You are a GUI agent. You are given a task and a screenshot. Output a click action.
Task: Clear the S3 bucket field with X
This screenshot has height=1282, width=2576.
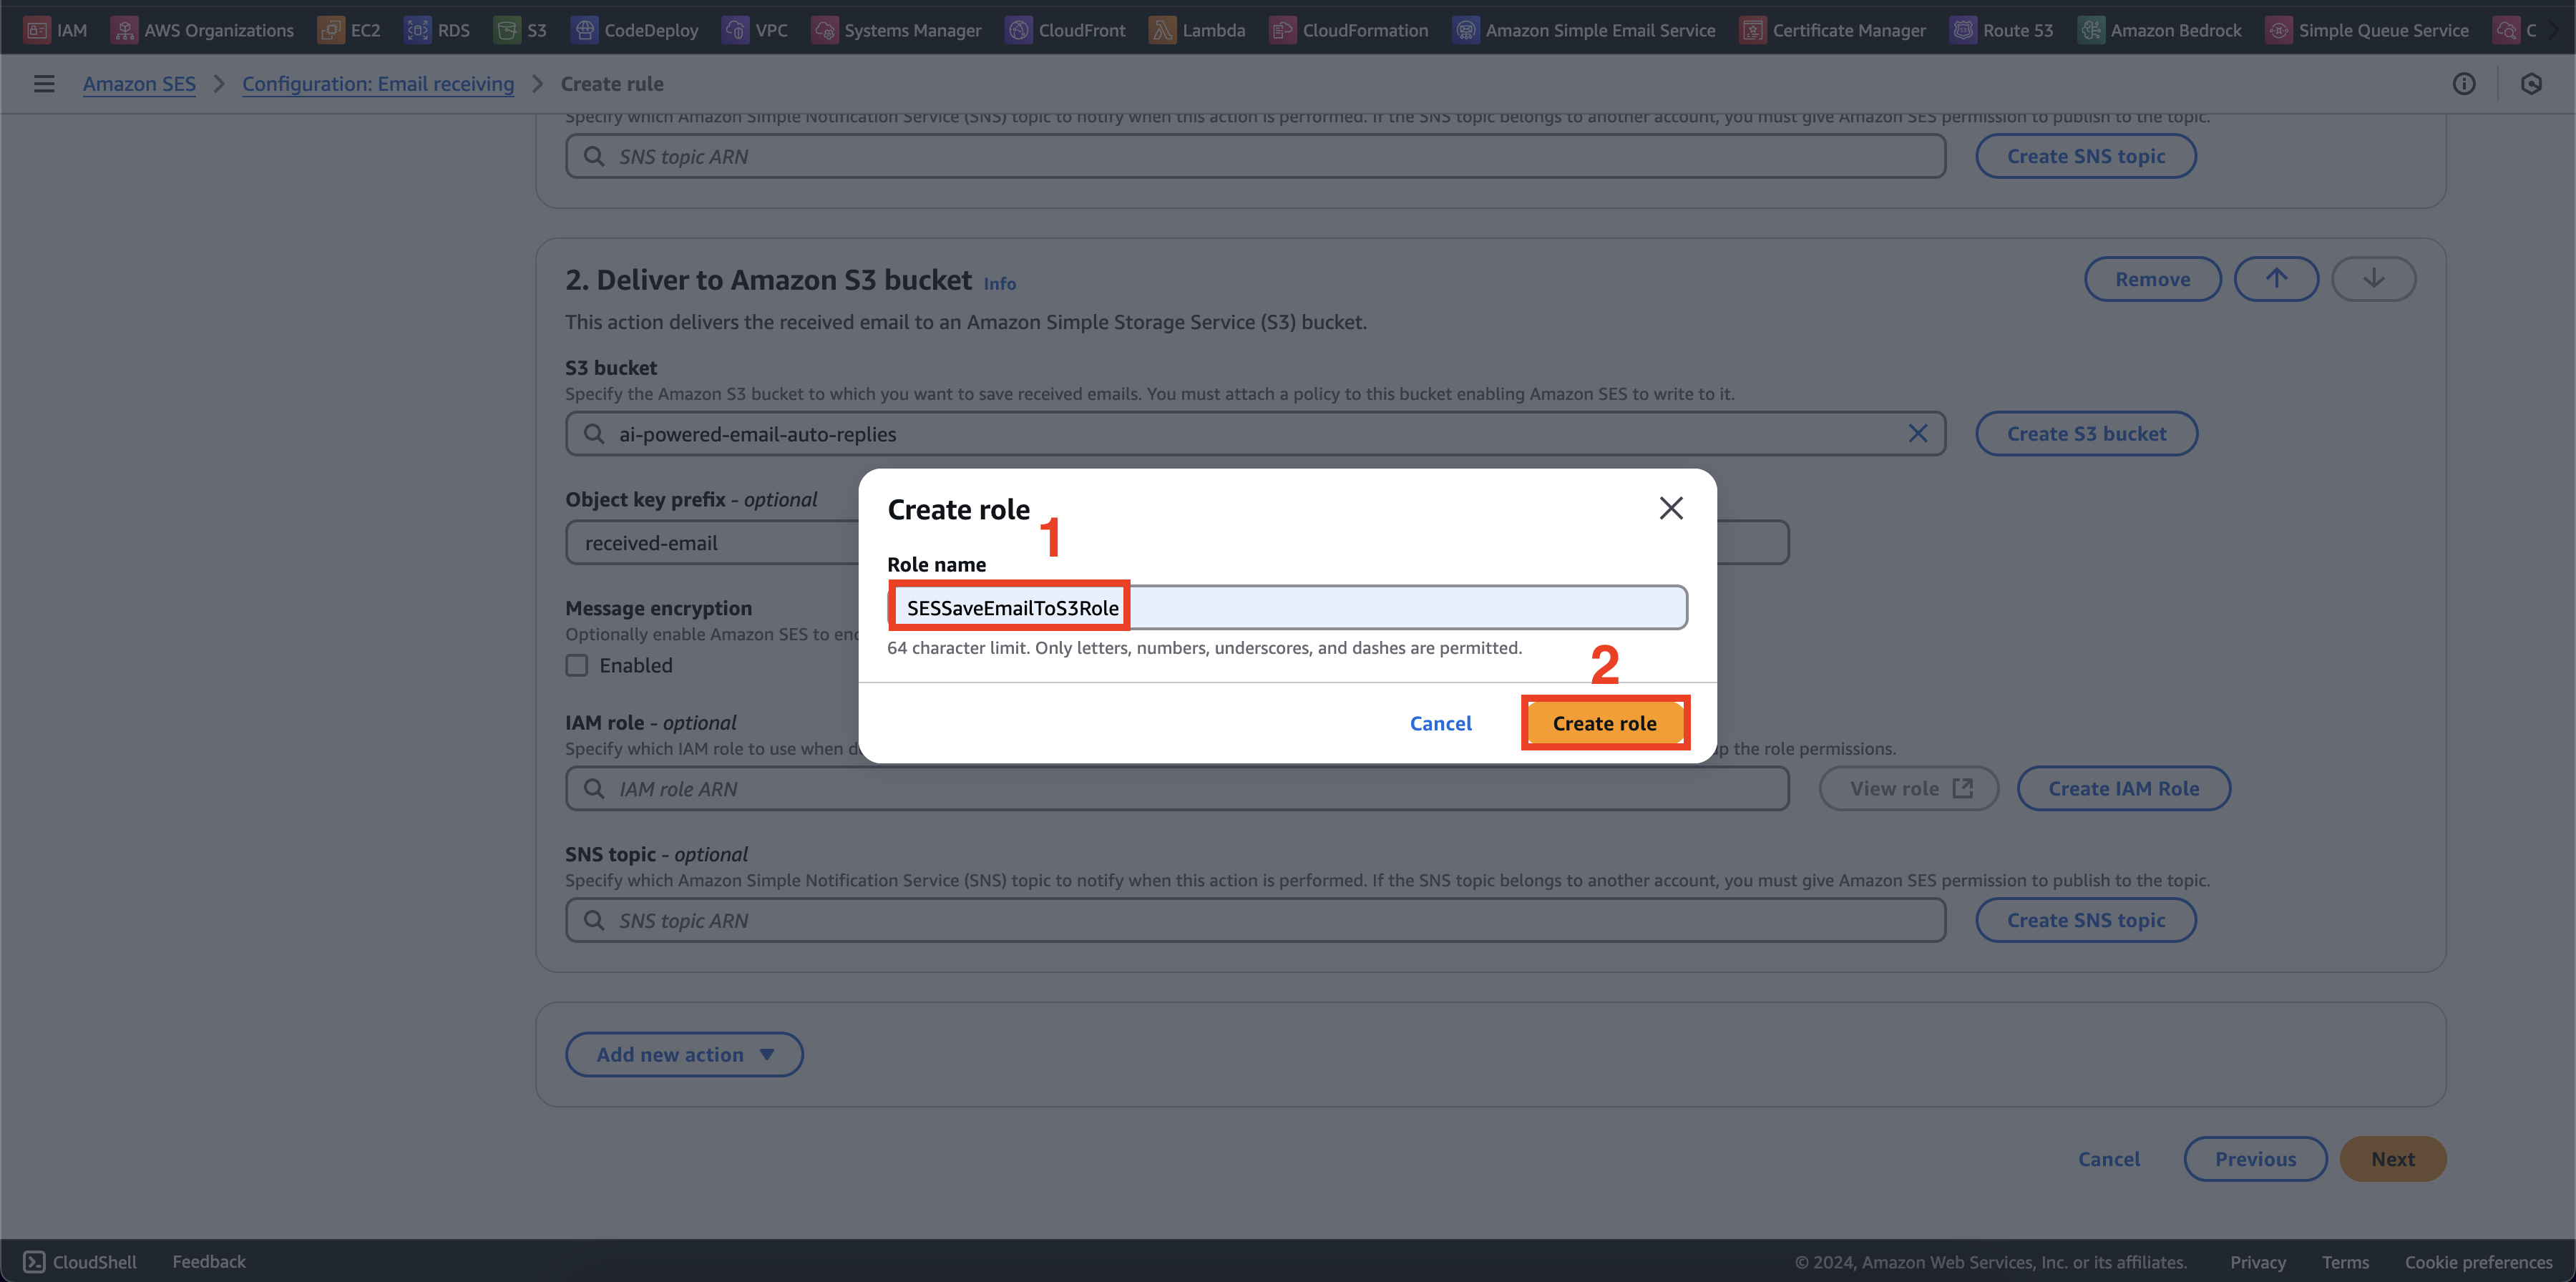pyautogui.click(x=1918, y=433)
